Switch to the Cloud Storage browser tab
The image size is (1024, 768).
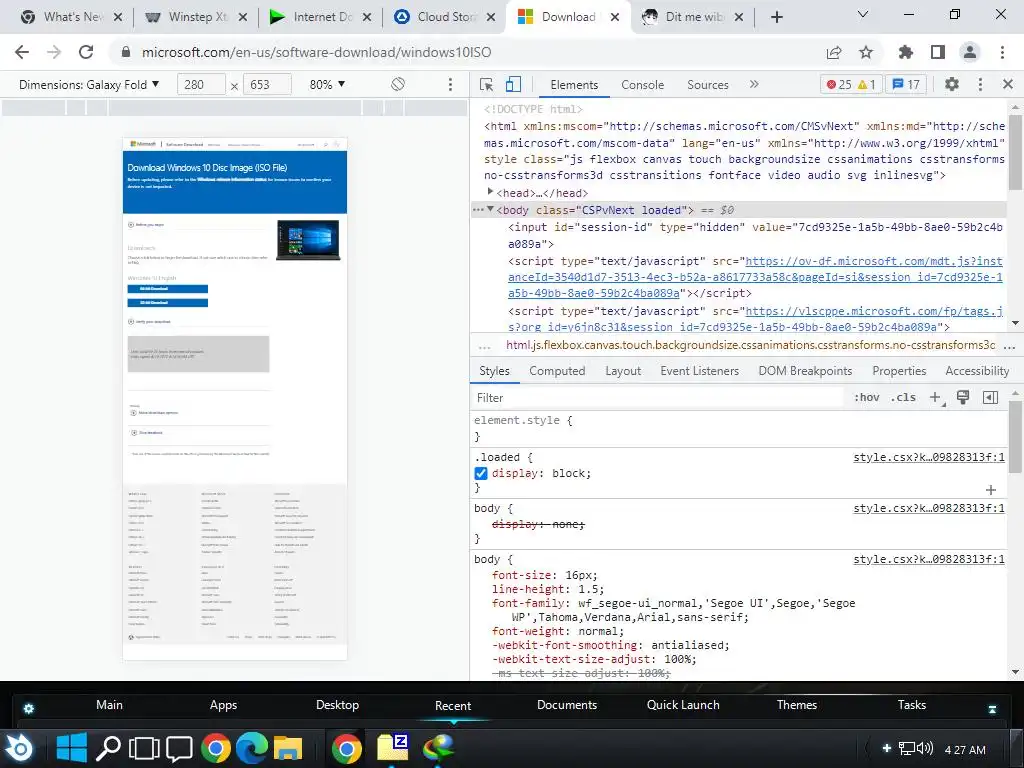coord(445,17)
